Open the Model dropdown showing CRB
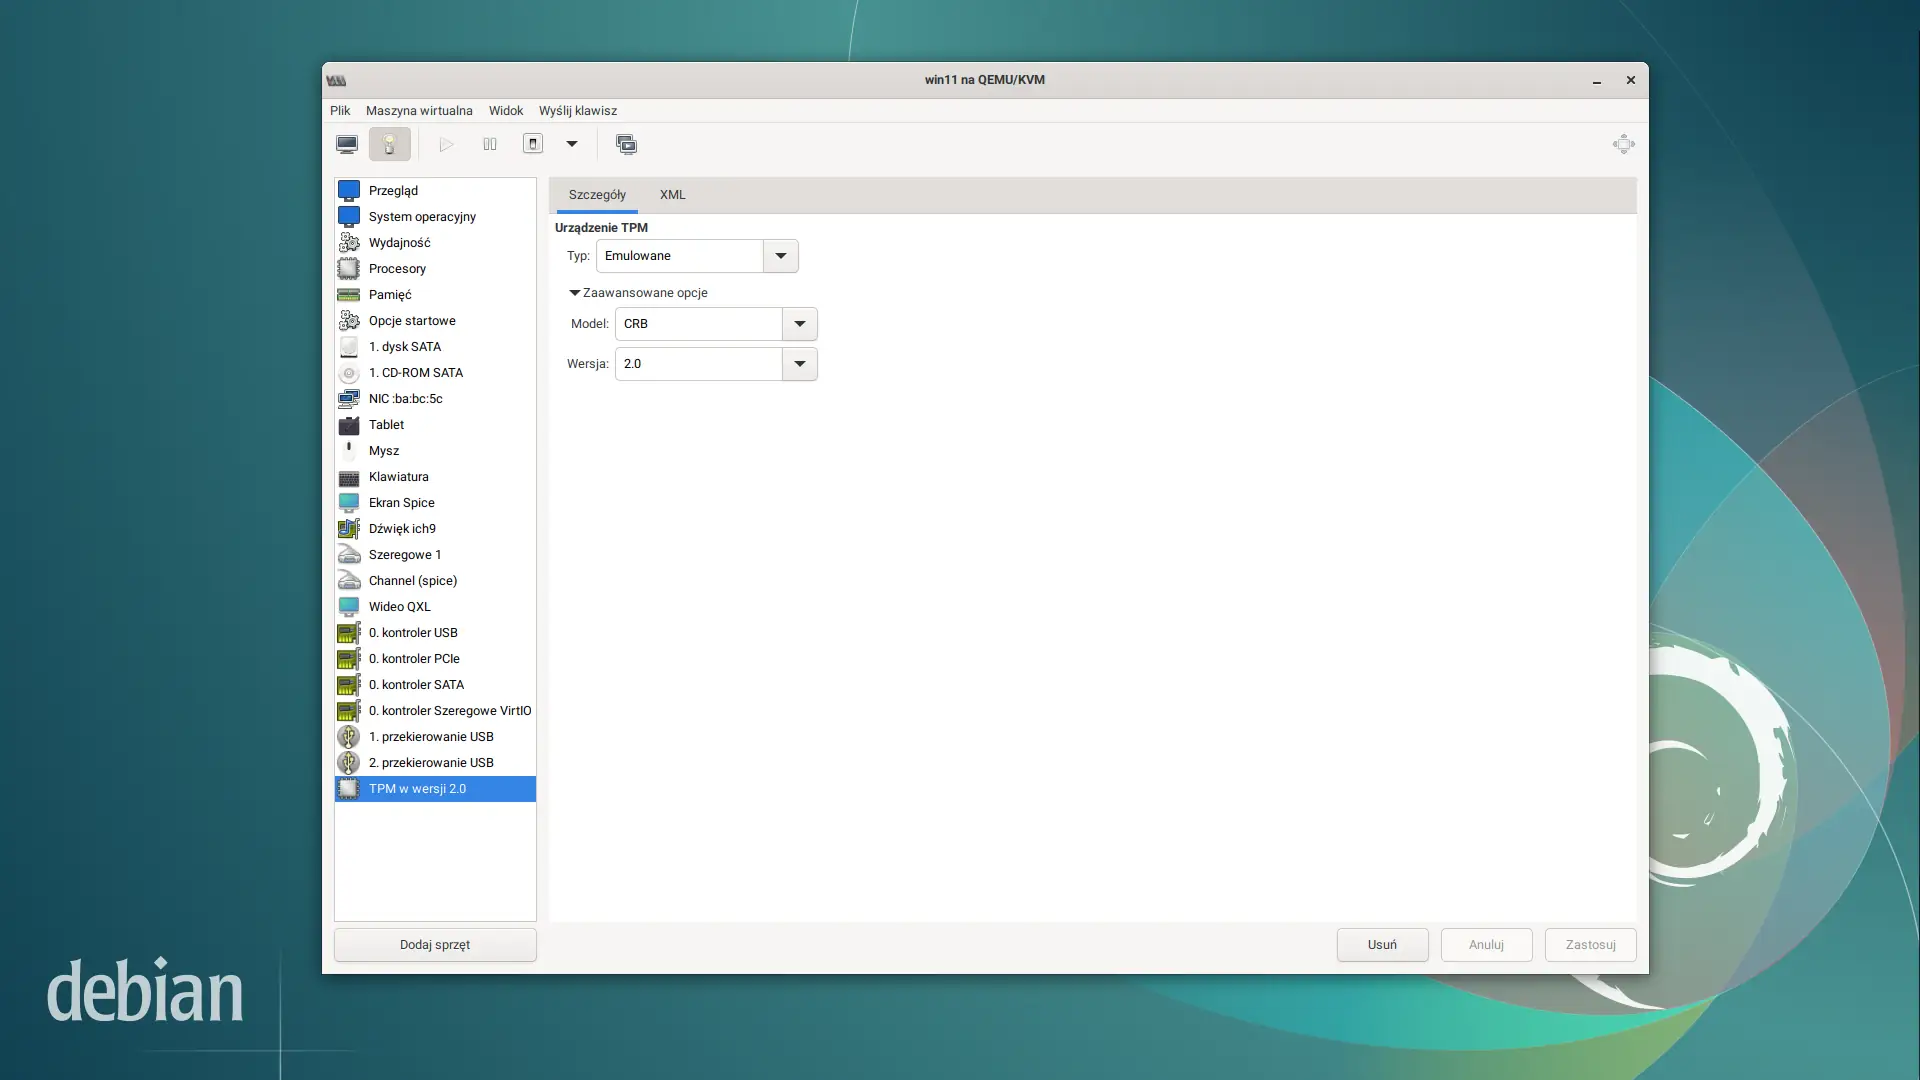The width and height of the screenshot is (1920, 1080). (716, 324)
